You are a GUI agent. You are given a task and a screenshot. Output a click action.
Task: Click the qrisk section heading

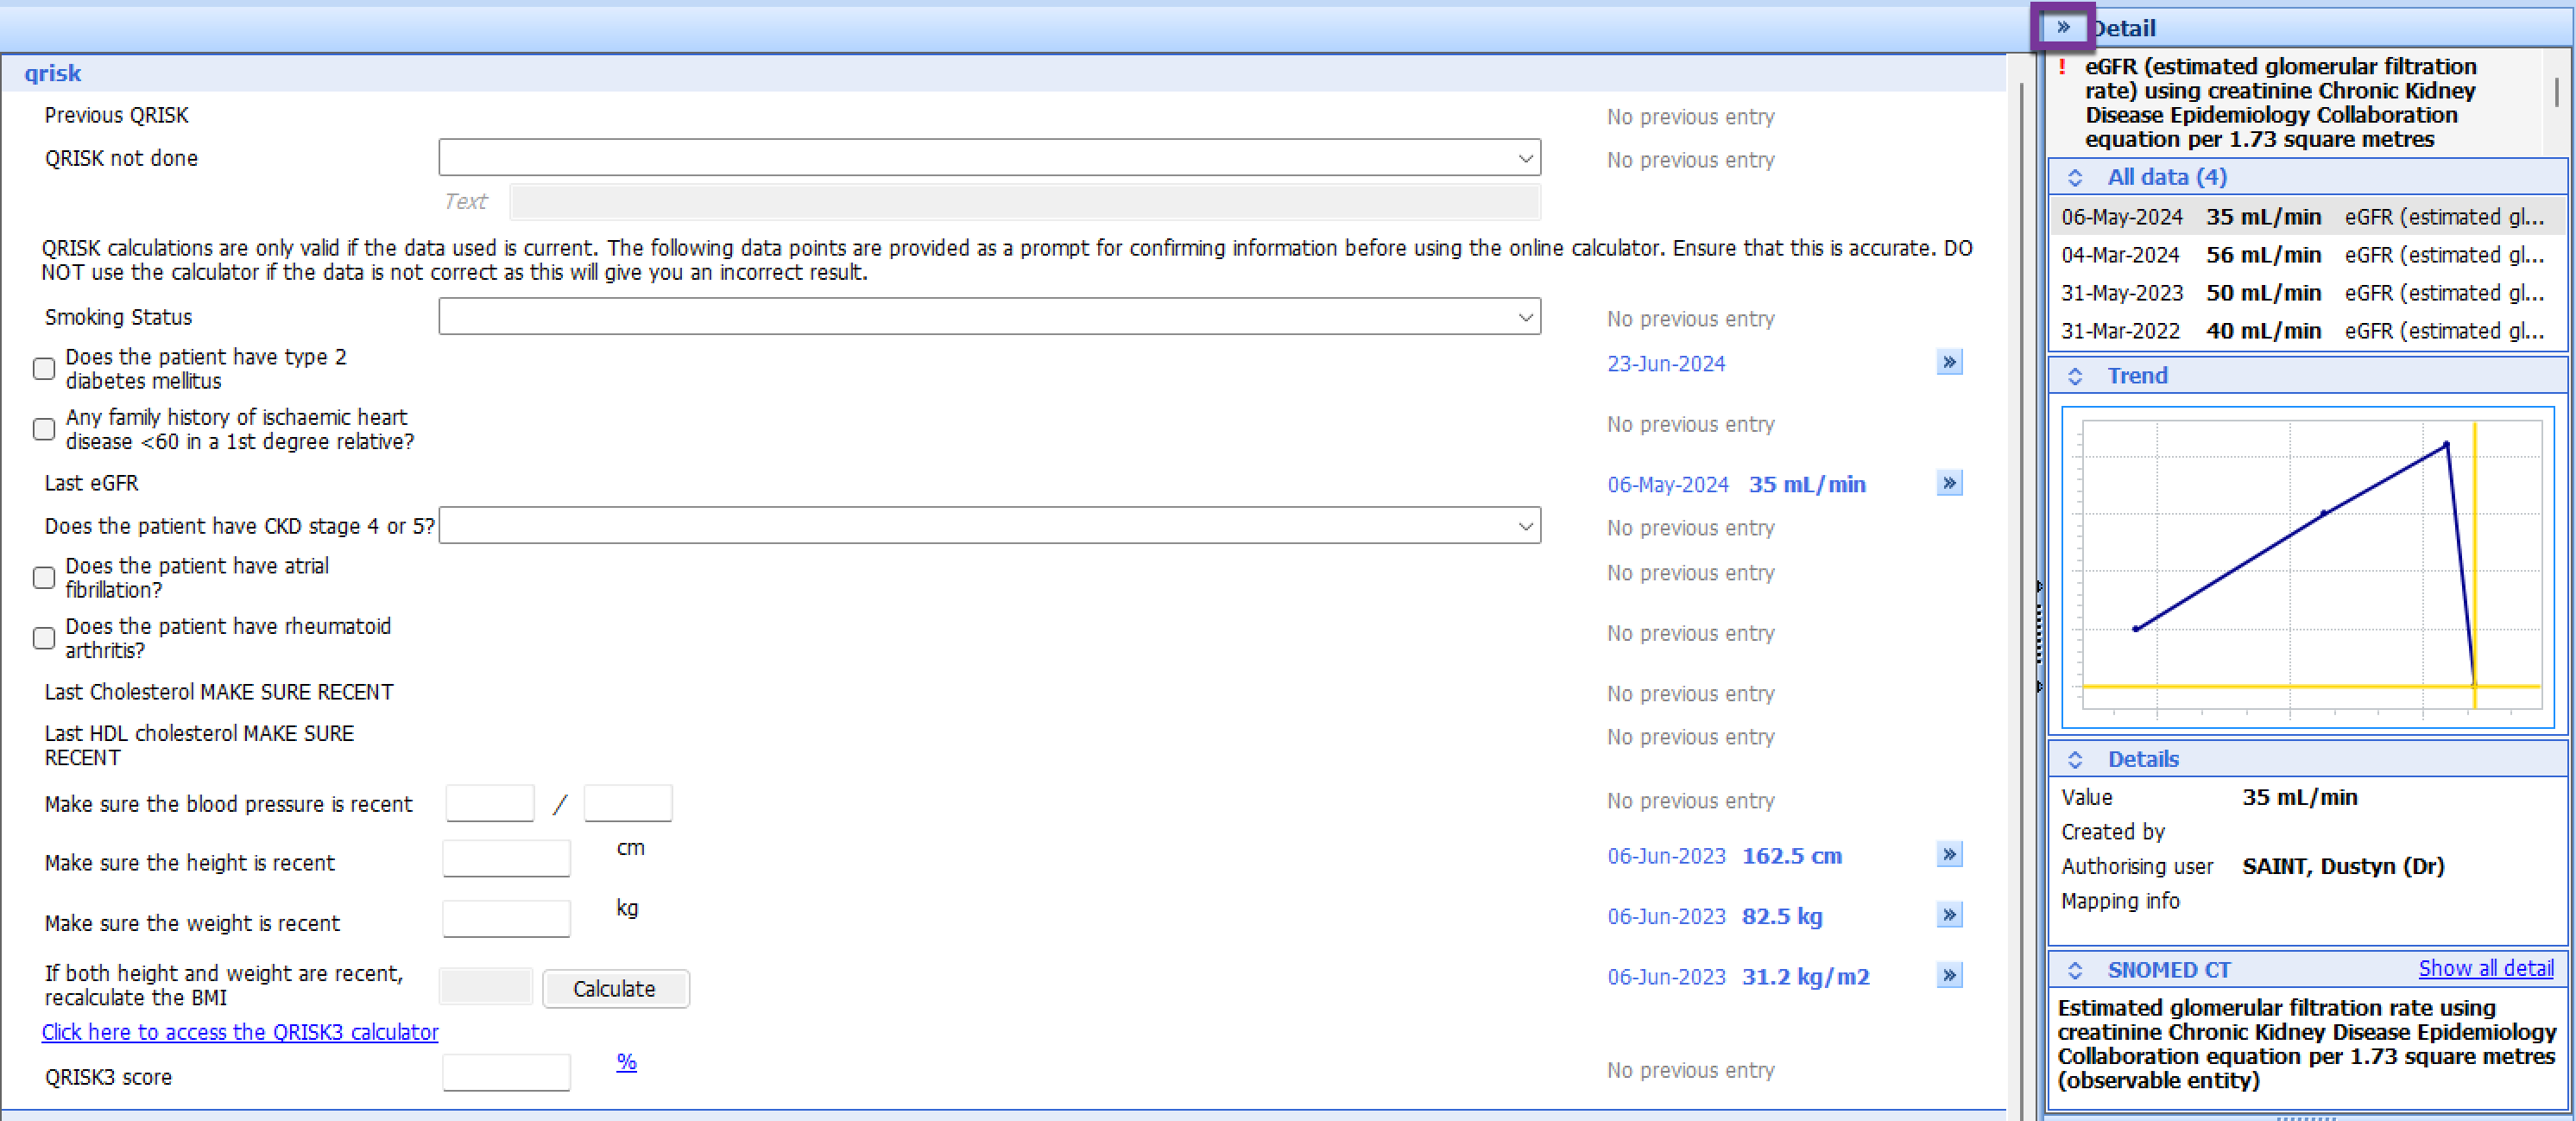tap(53, 73)
